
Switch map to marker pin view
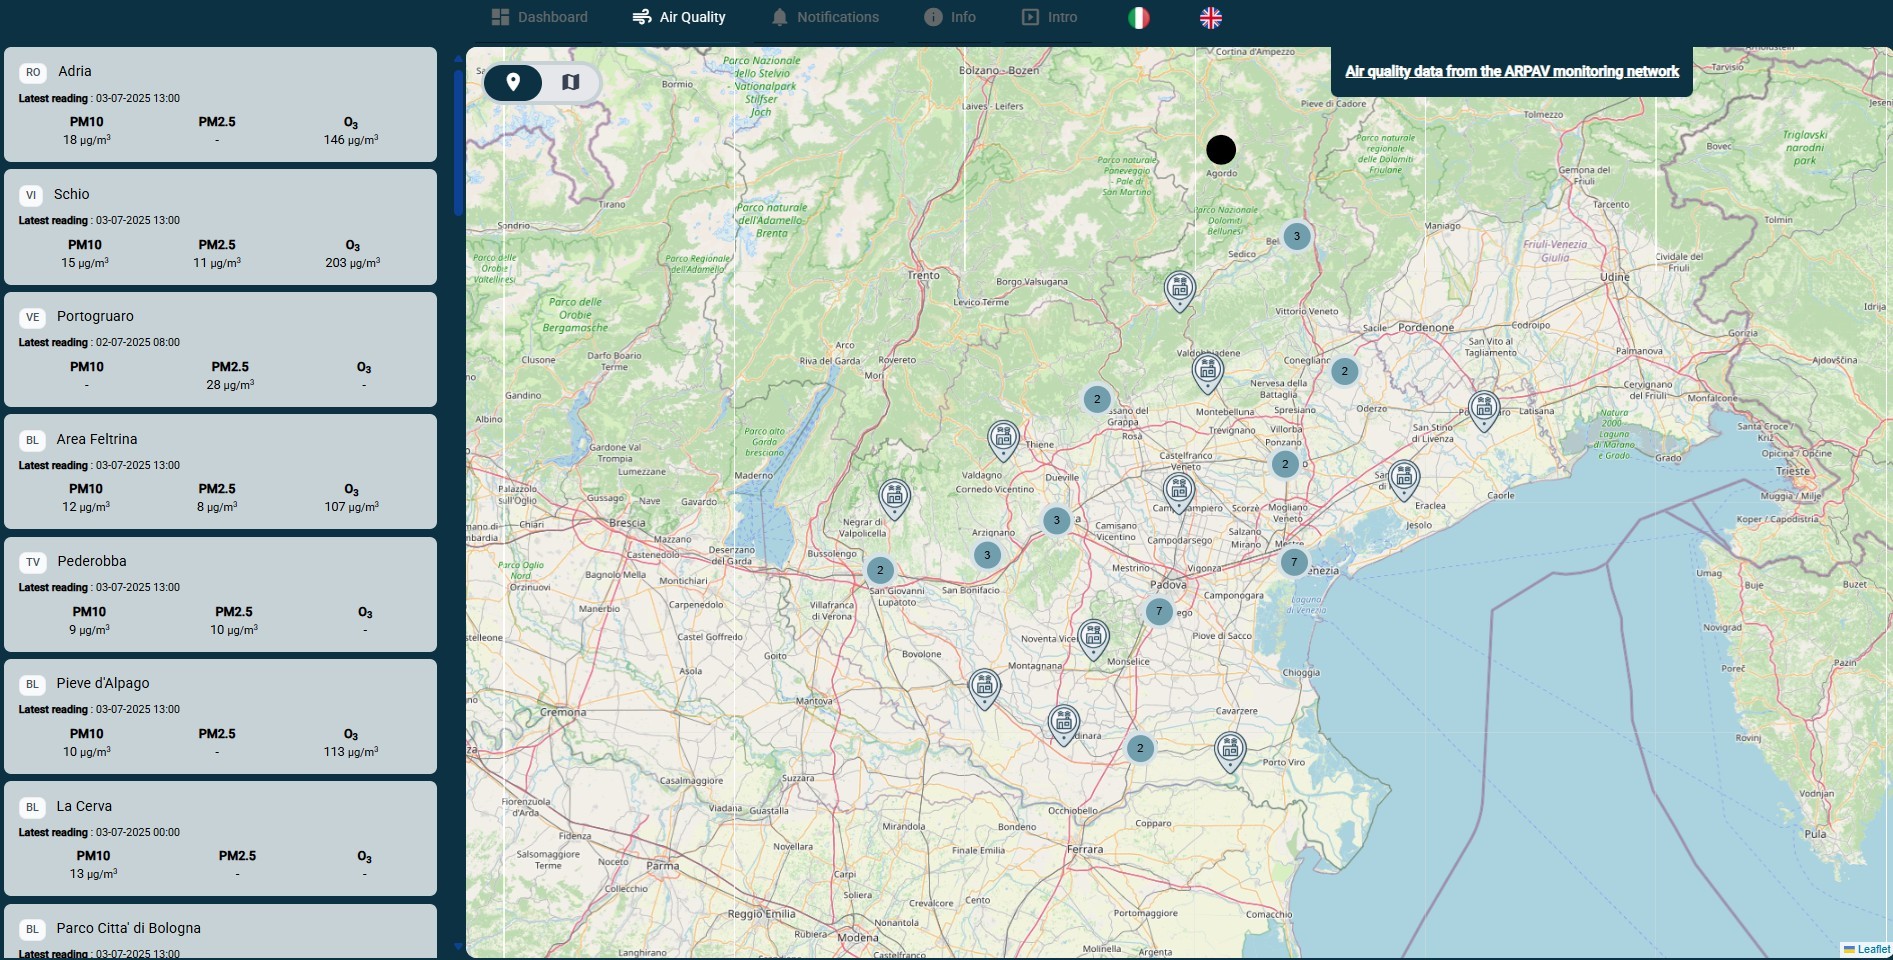(x=513, y=82)
